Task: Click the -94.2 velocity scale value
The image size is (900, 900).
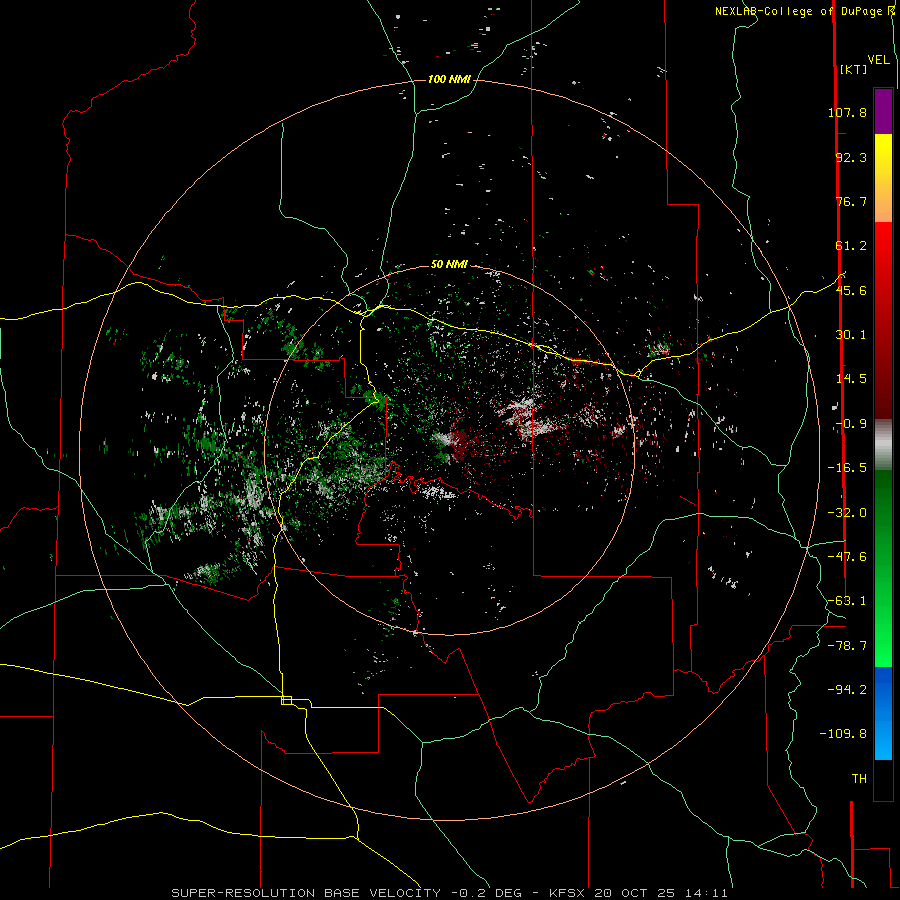Action: (847, 689)
